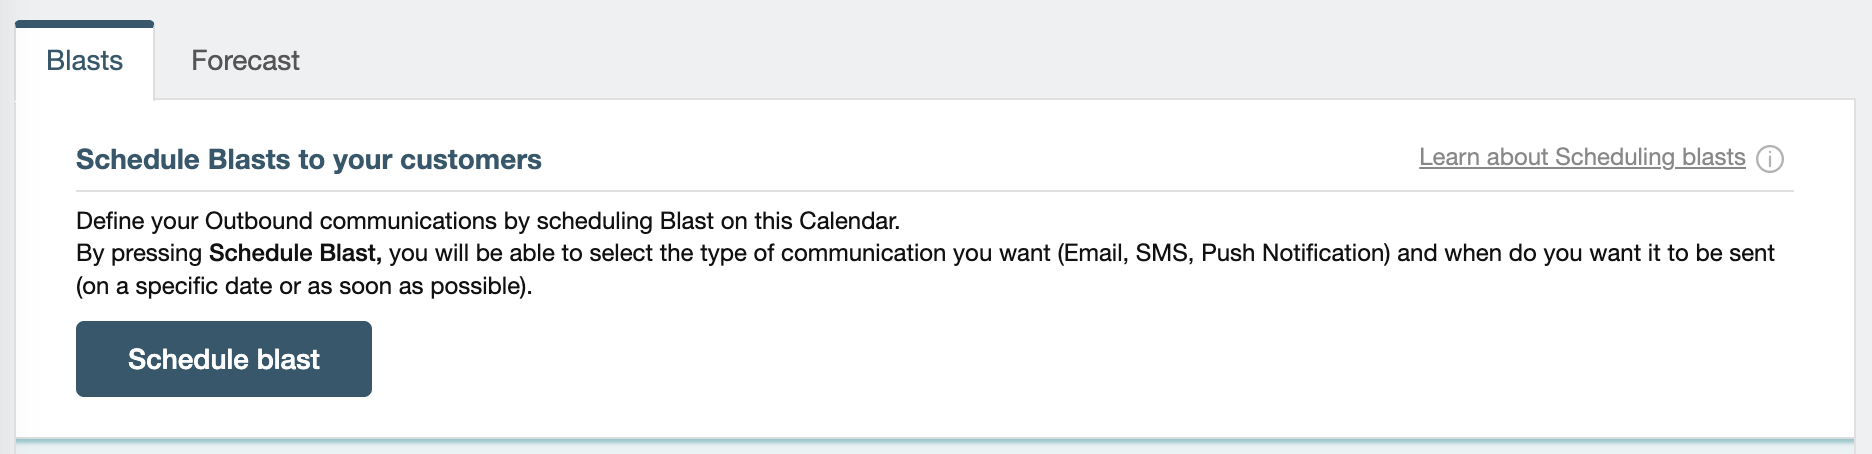The image size is (1872, 454).
Task: Click the divider line under the heading
Action: point(934,190)
